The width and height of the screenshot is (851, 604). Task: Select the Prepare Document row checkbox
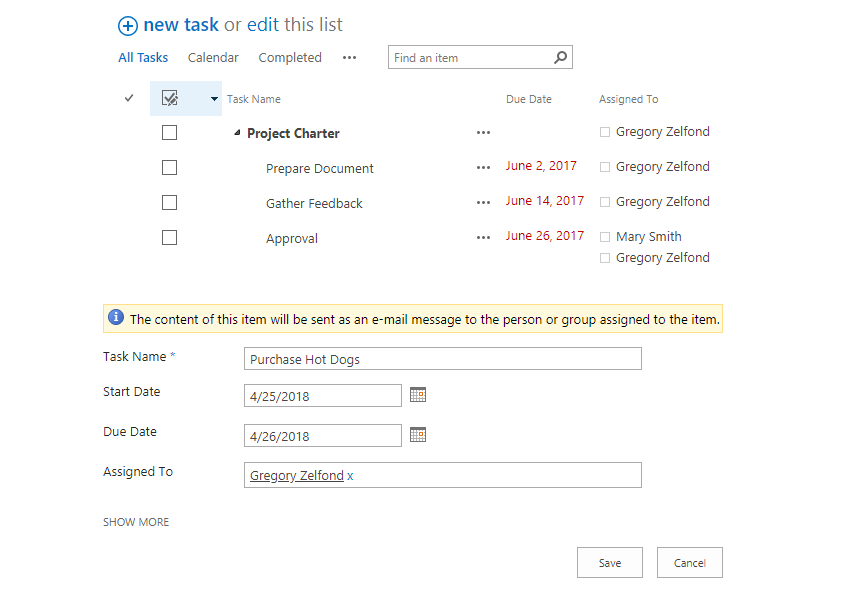pos(169,168)
